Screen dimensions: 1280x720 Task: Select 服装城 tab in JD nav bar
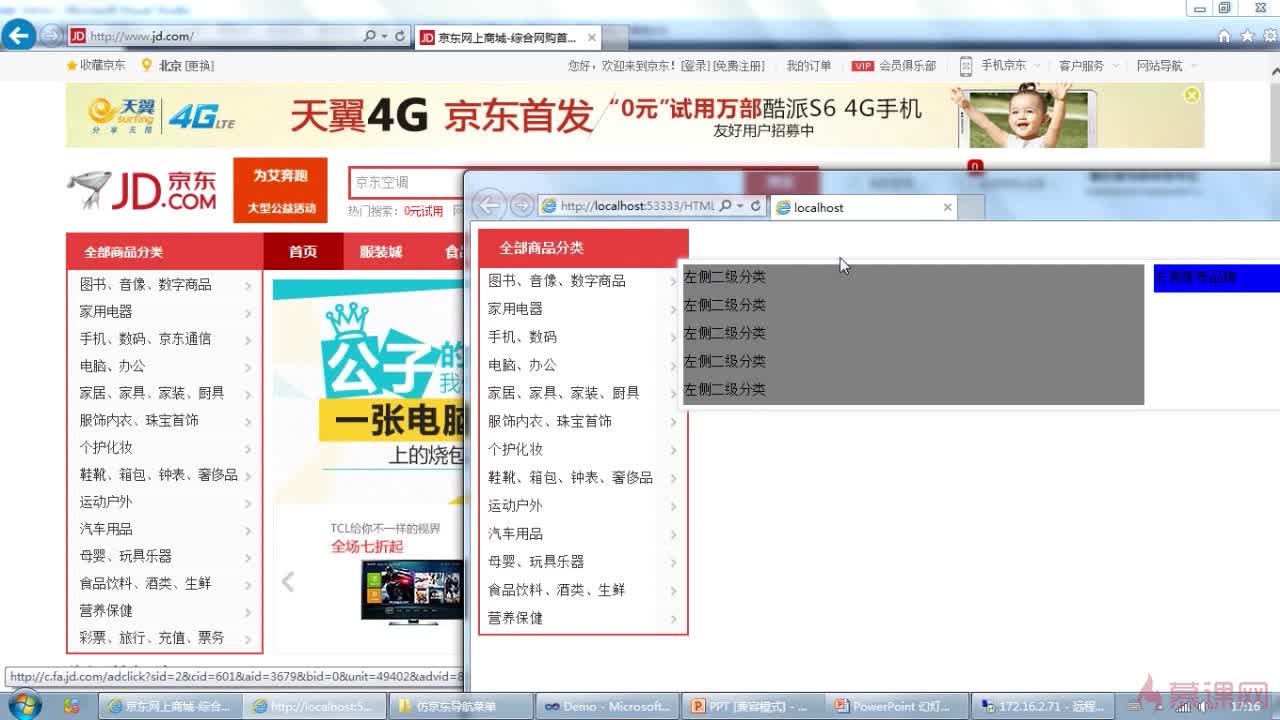[381, 252]
